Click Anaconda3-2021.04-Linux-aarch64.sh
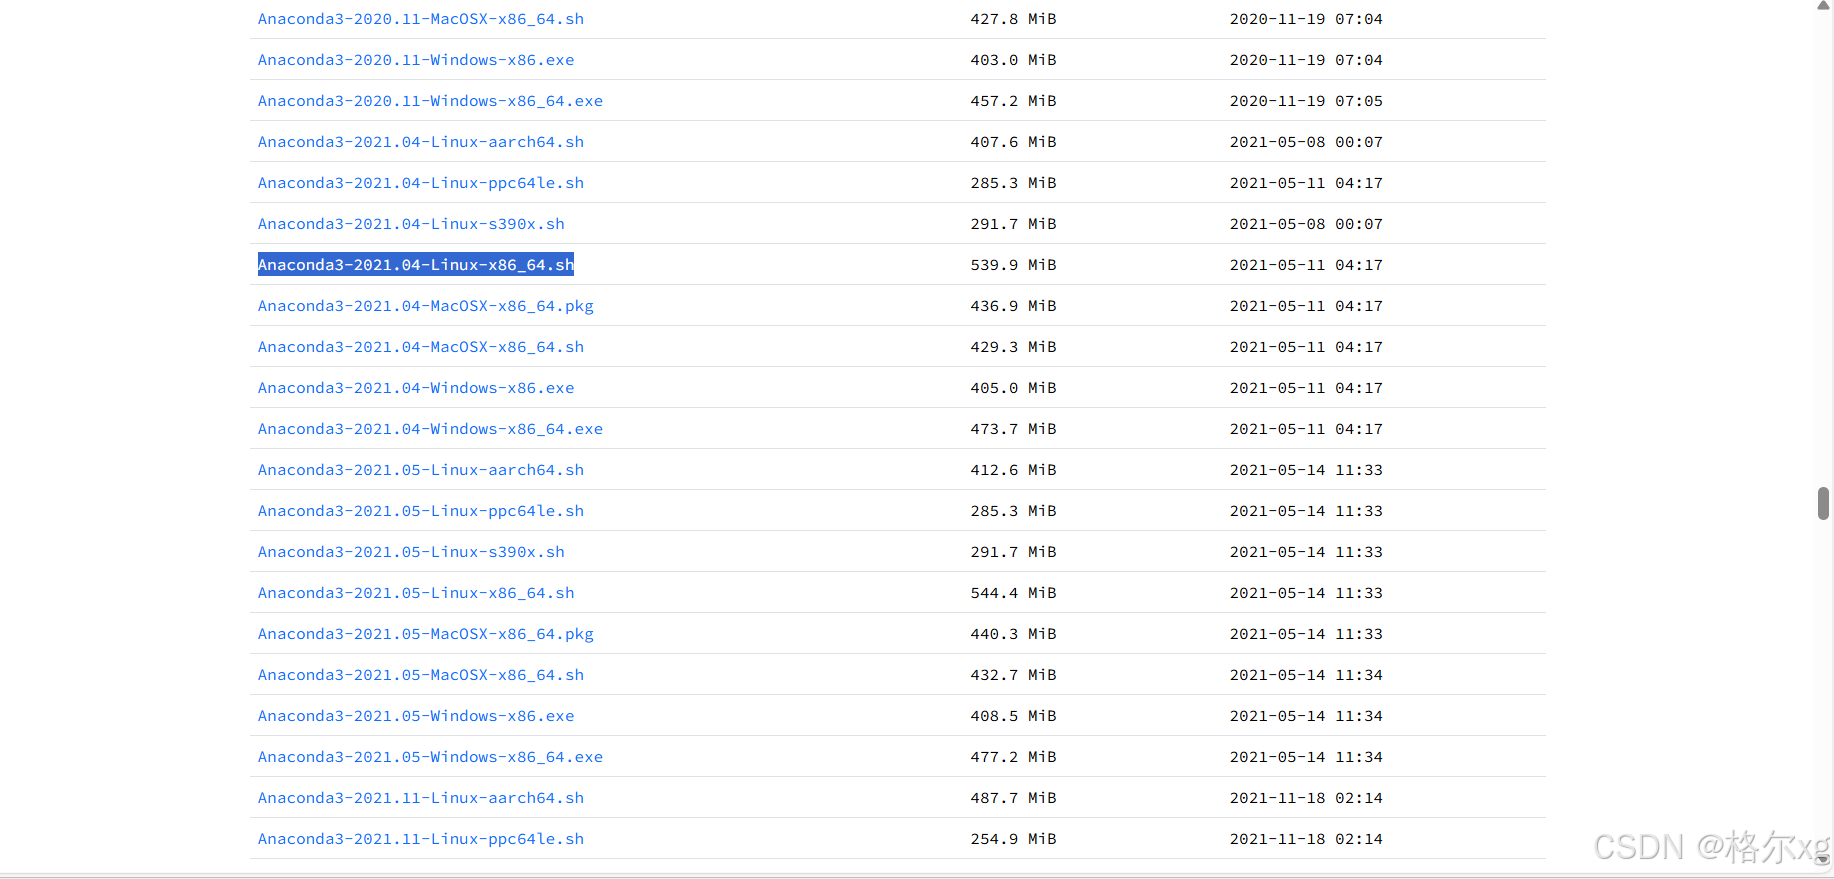The image size is (1834, 879). click(x=421, y=142)
